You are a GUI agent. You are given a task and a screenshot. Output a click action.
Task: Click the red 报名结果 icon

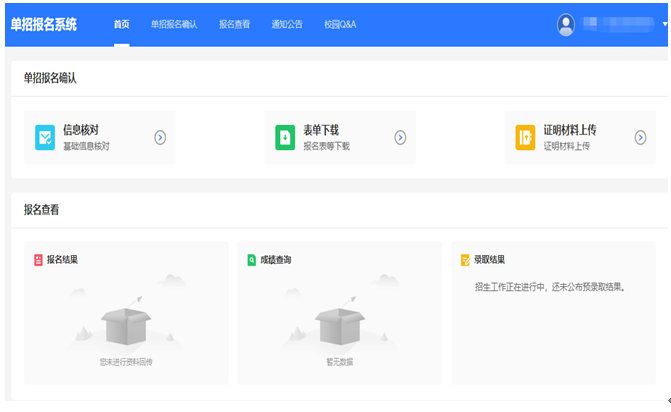[x=39, y=260]
